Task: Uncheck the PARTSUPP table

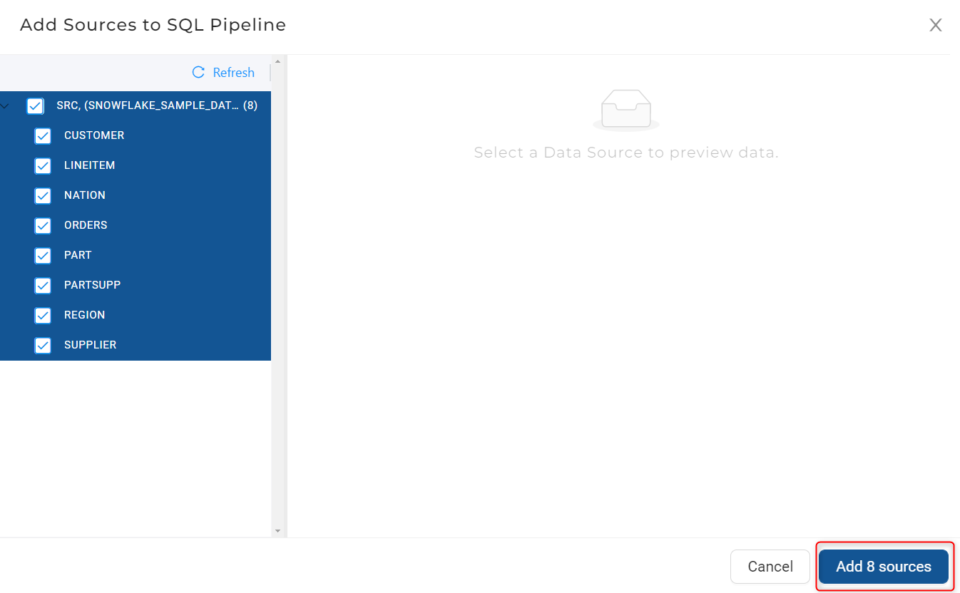Action: (x=42, y=285)
